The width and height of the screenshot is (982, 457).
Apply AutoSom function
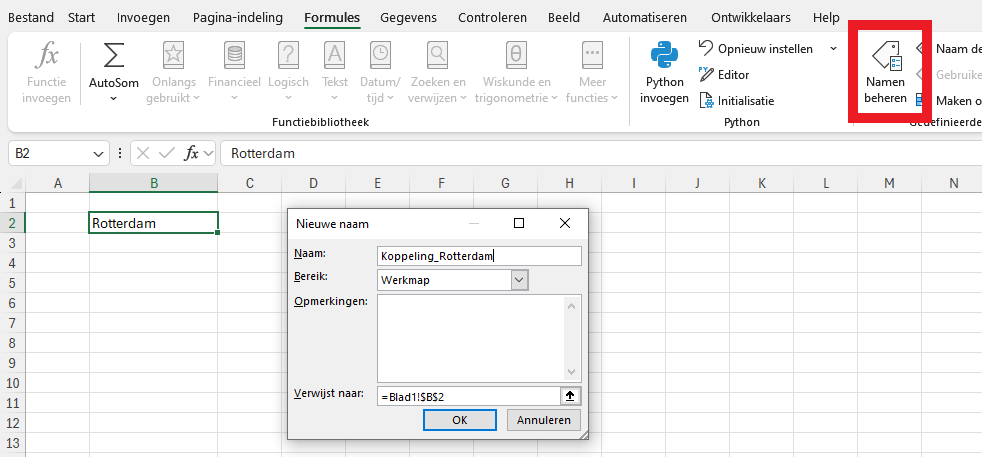(113, 65)
